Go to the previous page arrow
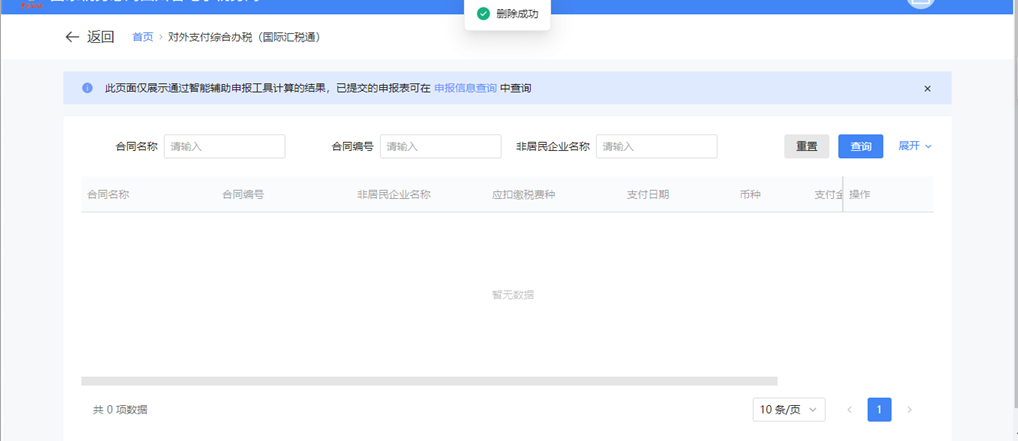 pos(850,410)
